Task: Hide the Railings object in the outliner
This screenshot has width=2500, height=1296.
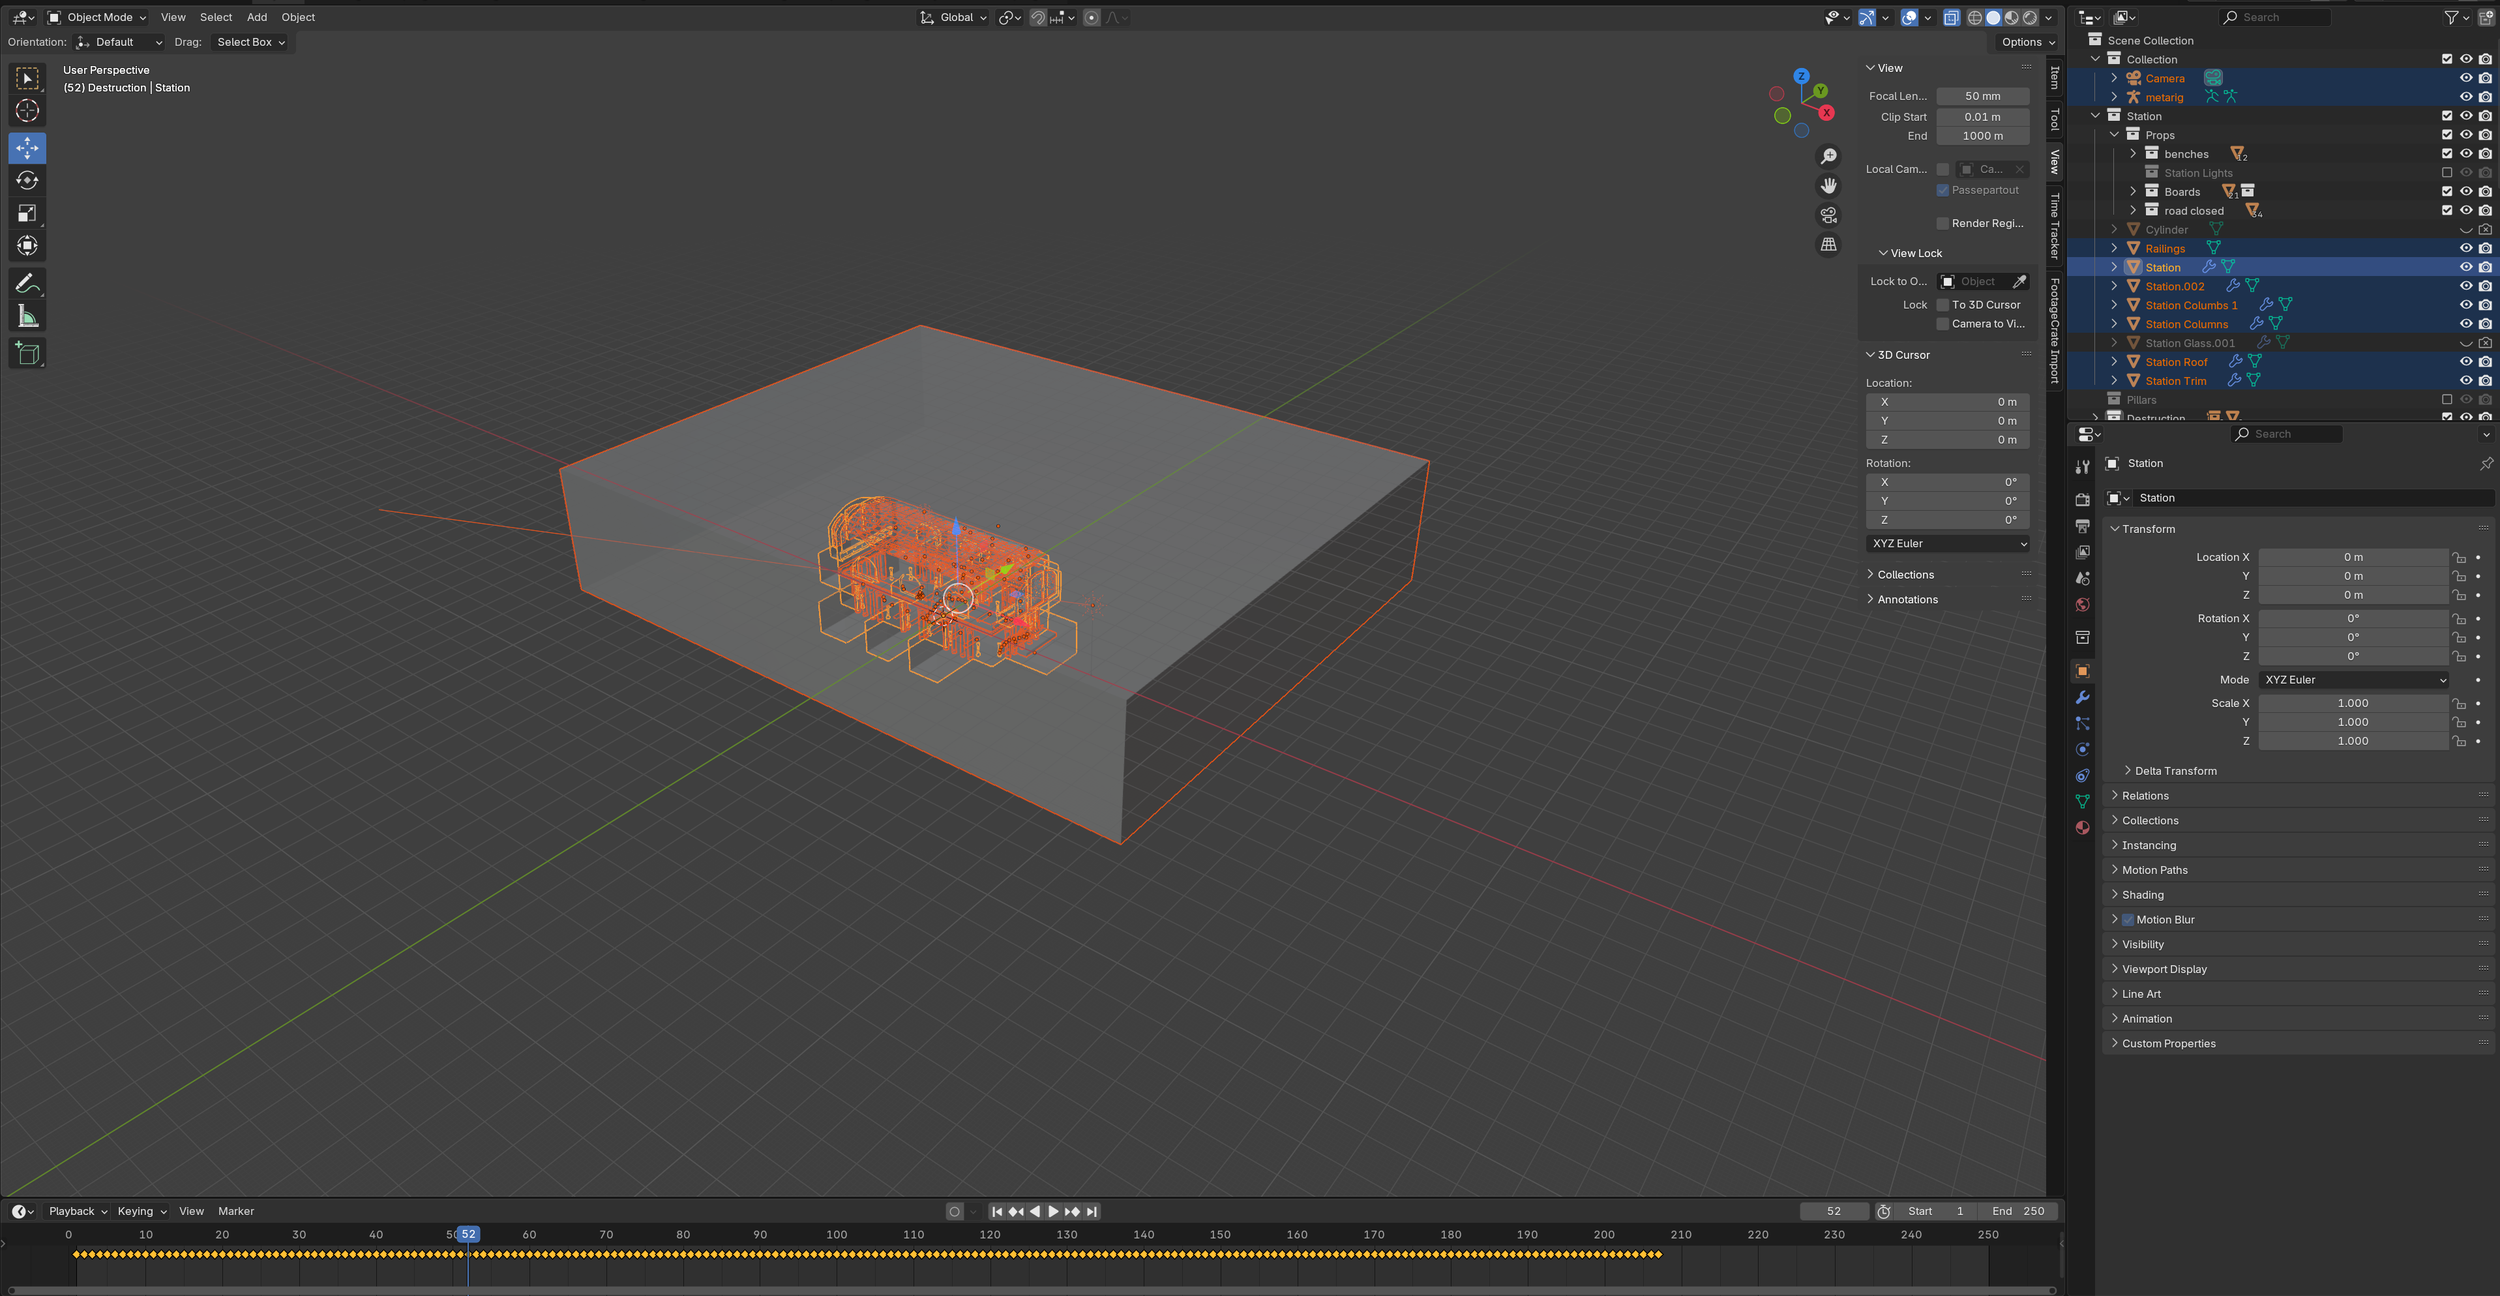Action: 2465,248
